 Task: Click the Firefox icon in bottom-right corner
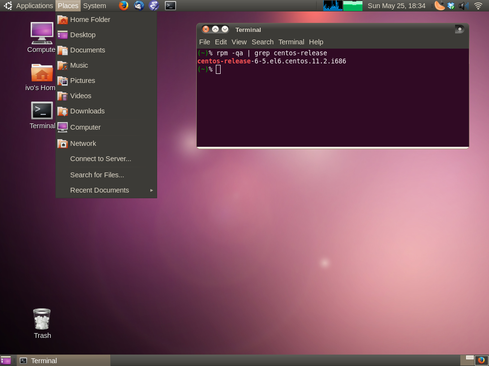[481, 360]
